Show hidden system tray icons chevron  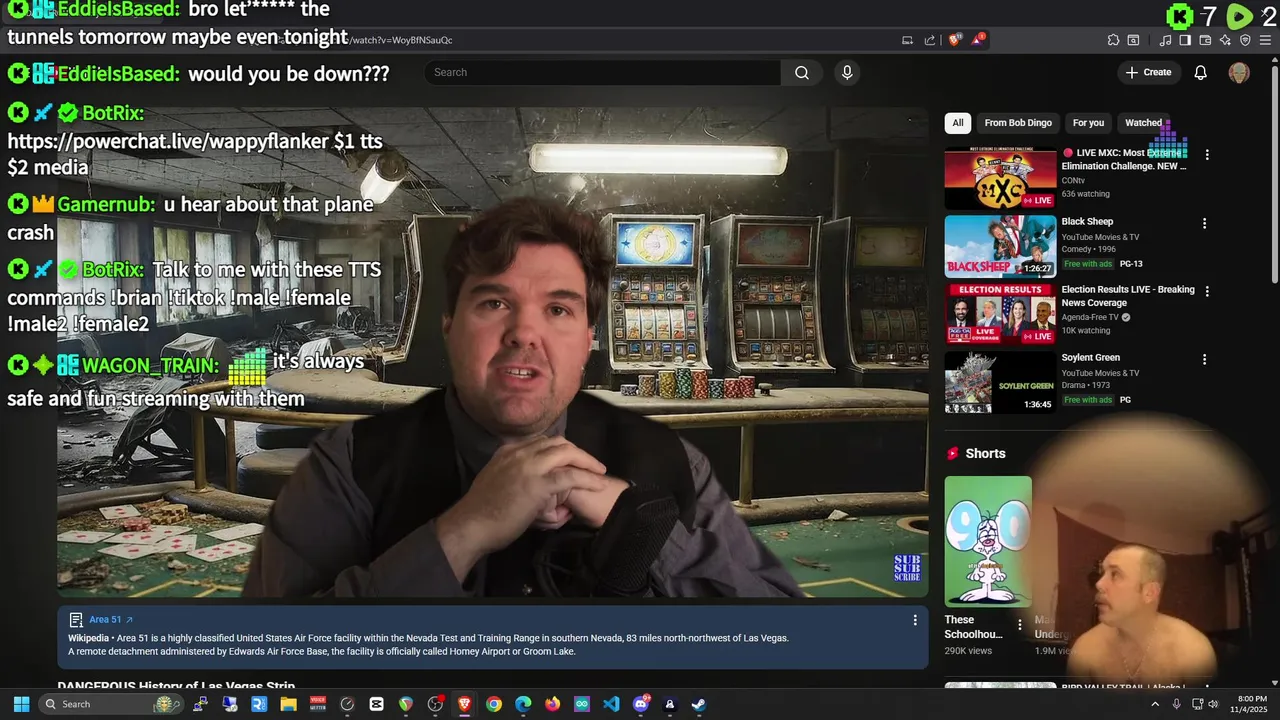(x=1155, y=704)
